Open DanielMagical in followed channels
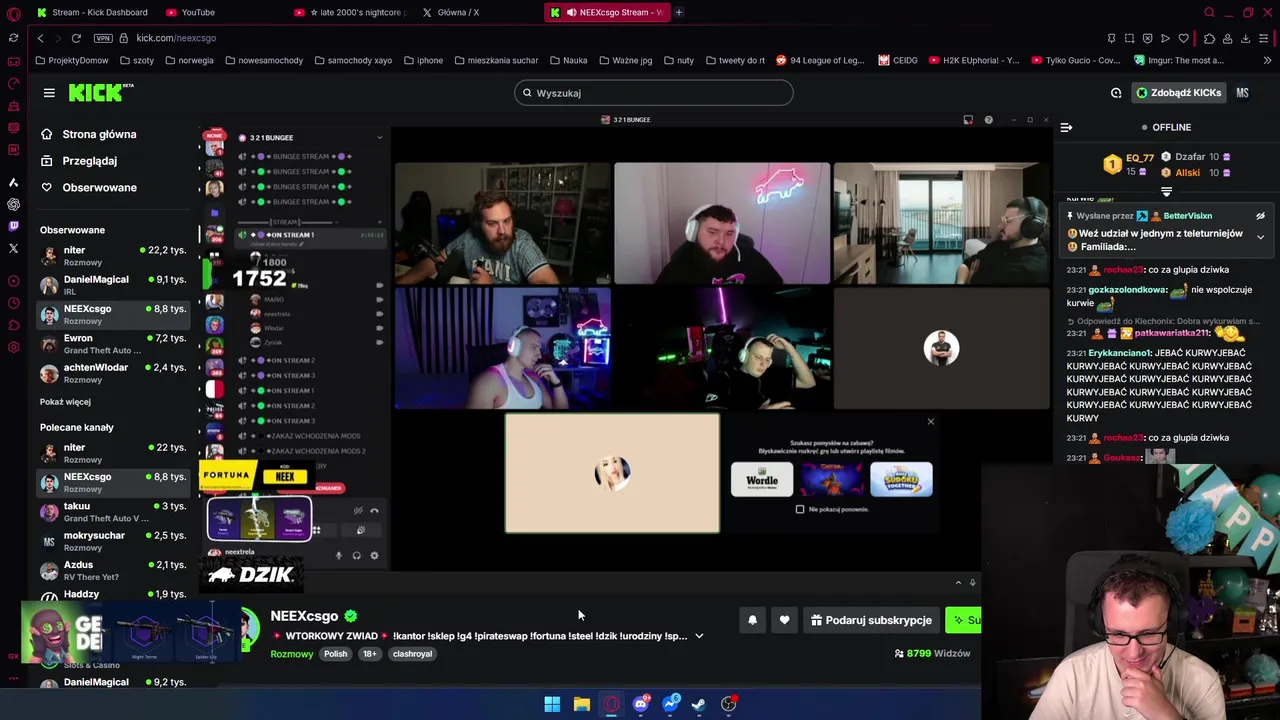 click(x=113, y=285)
